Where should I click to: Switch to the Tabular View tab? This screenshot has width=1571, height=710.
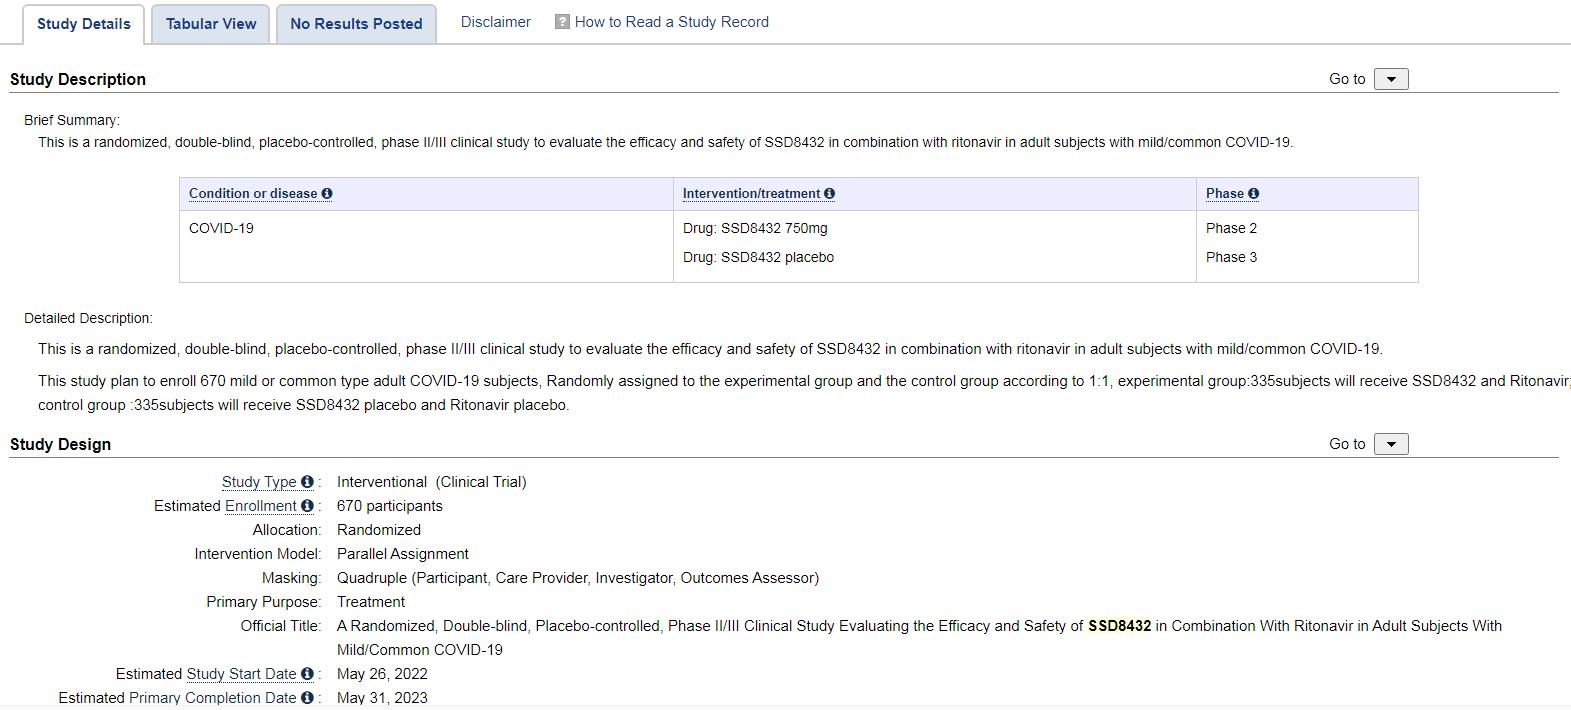[x=211, y=24]
